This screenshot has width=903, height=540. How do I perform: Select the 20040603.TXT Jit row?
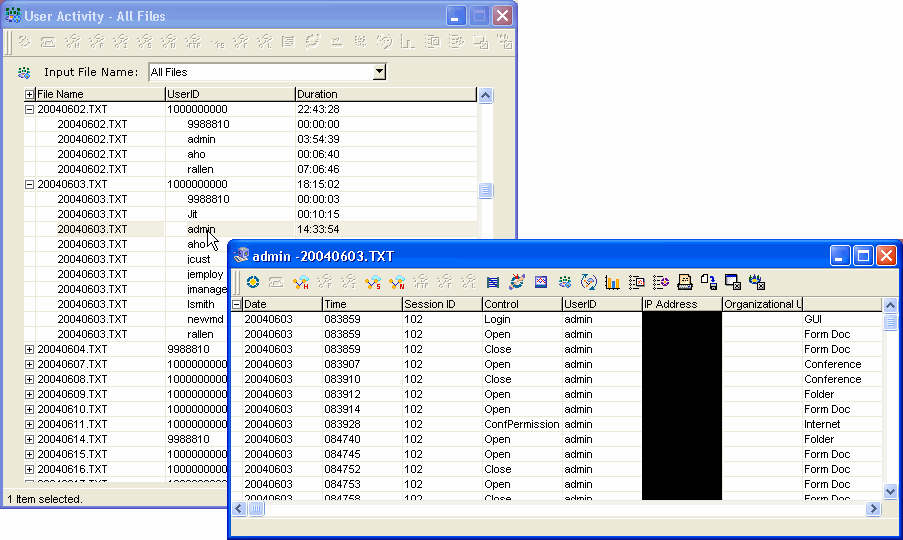click(251, 214)
